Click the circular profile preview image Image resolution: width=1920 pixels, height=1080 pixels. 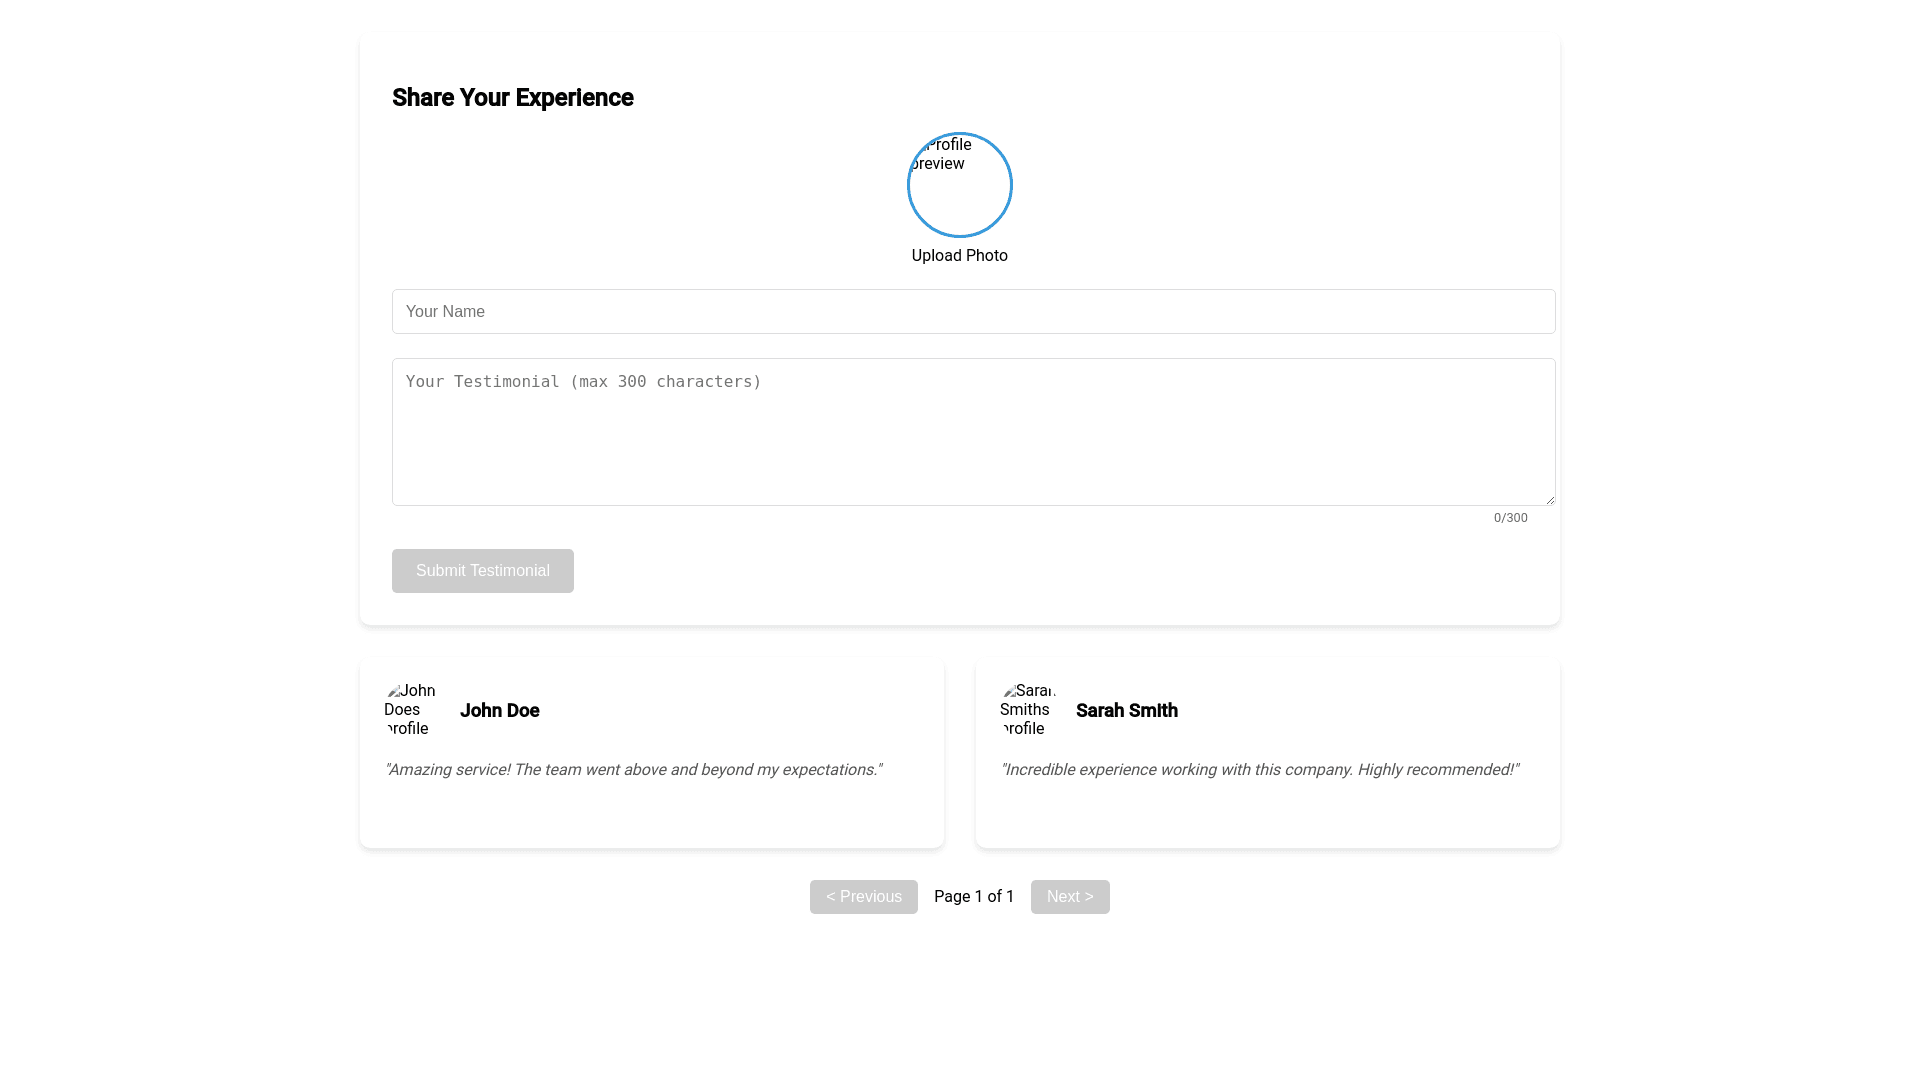pos(959,185)
